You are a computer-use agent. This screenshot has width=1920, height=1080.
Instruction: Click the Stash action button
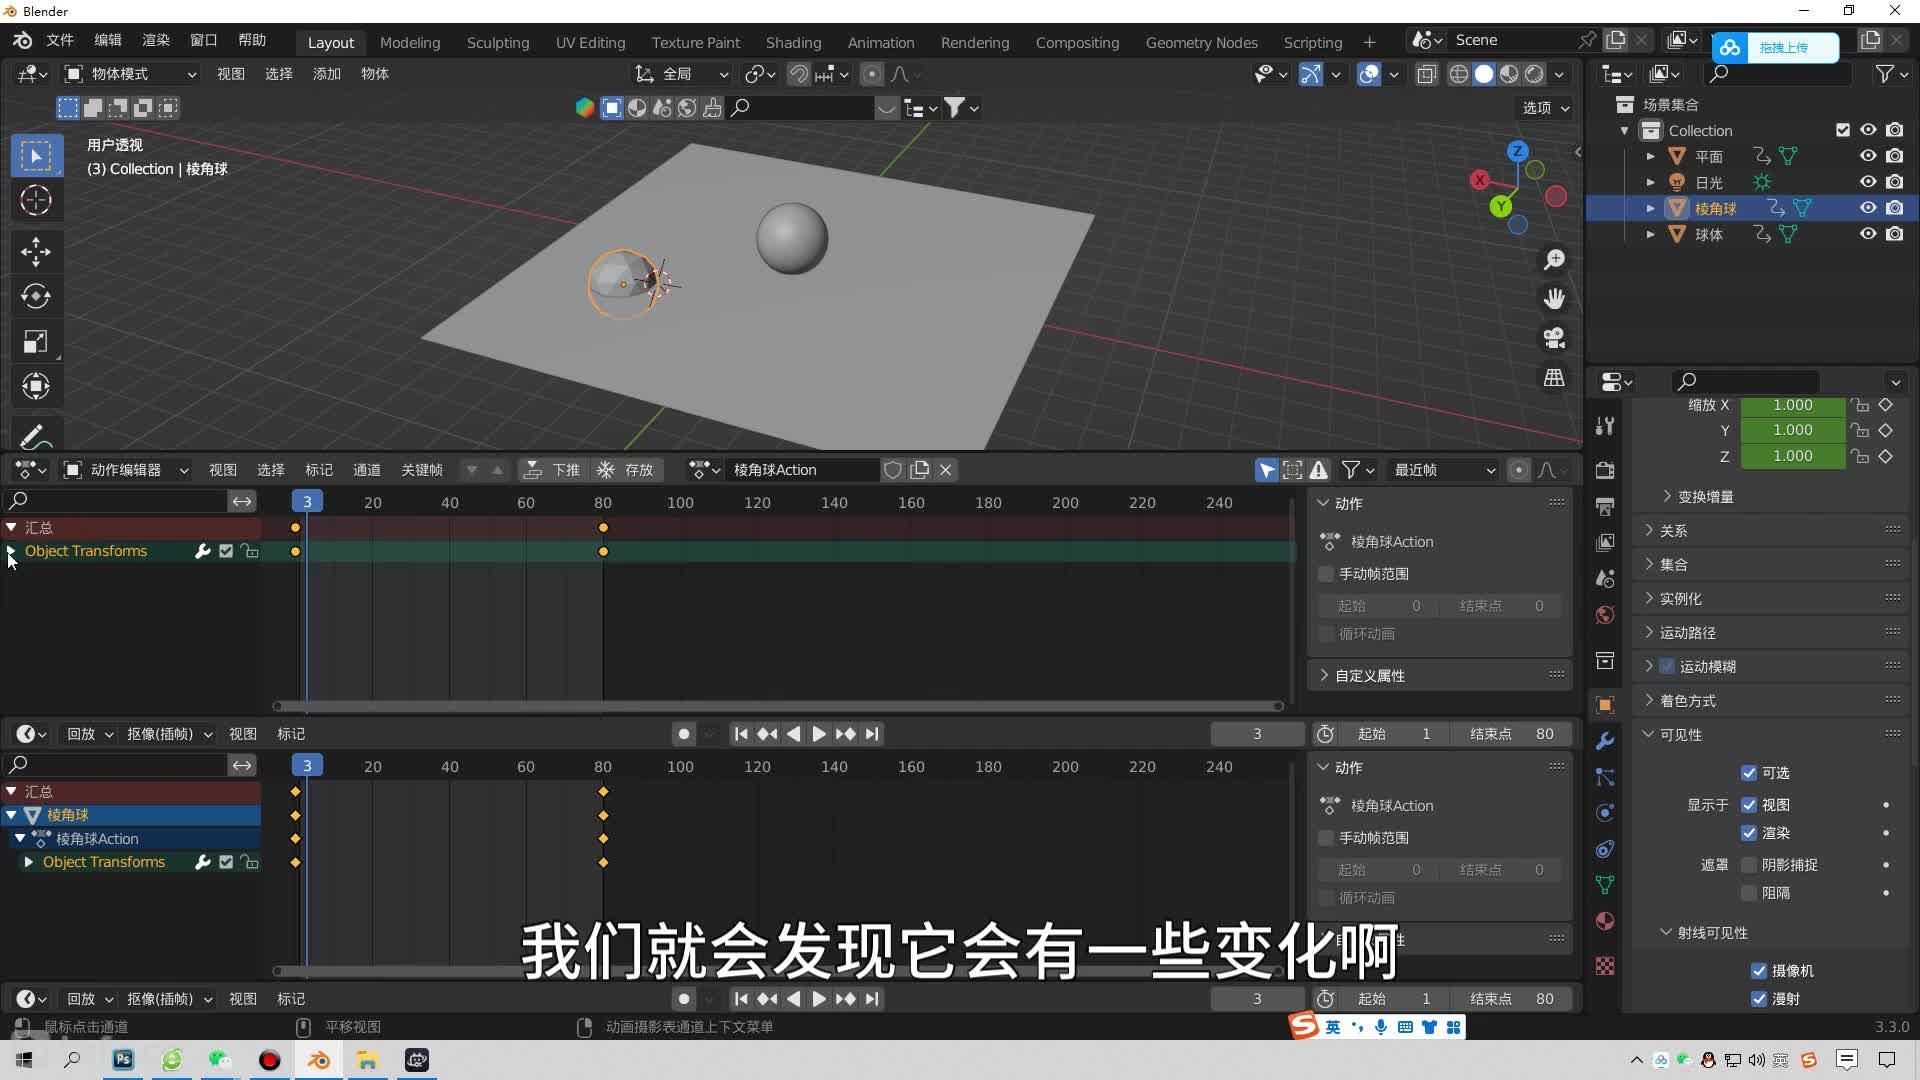click(x=626, y=470)
